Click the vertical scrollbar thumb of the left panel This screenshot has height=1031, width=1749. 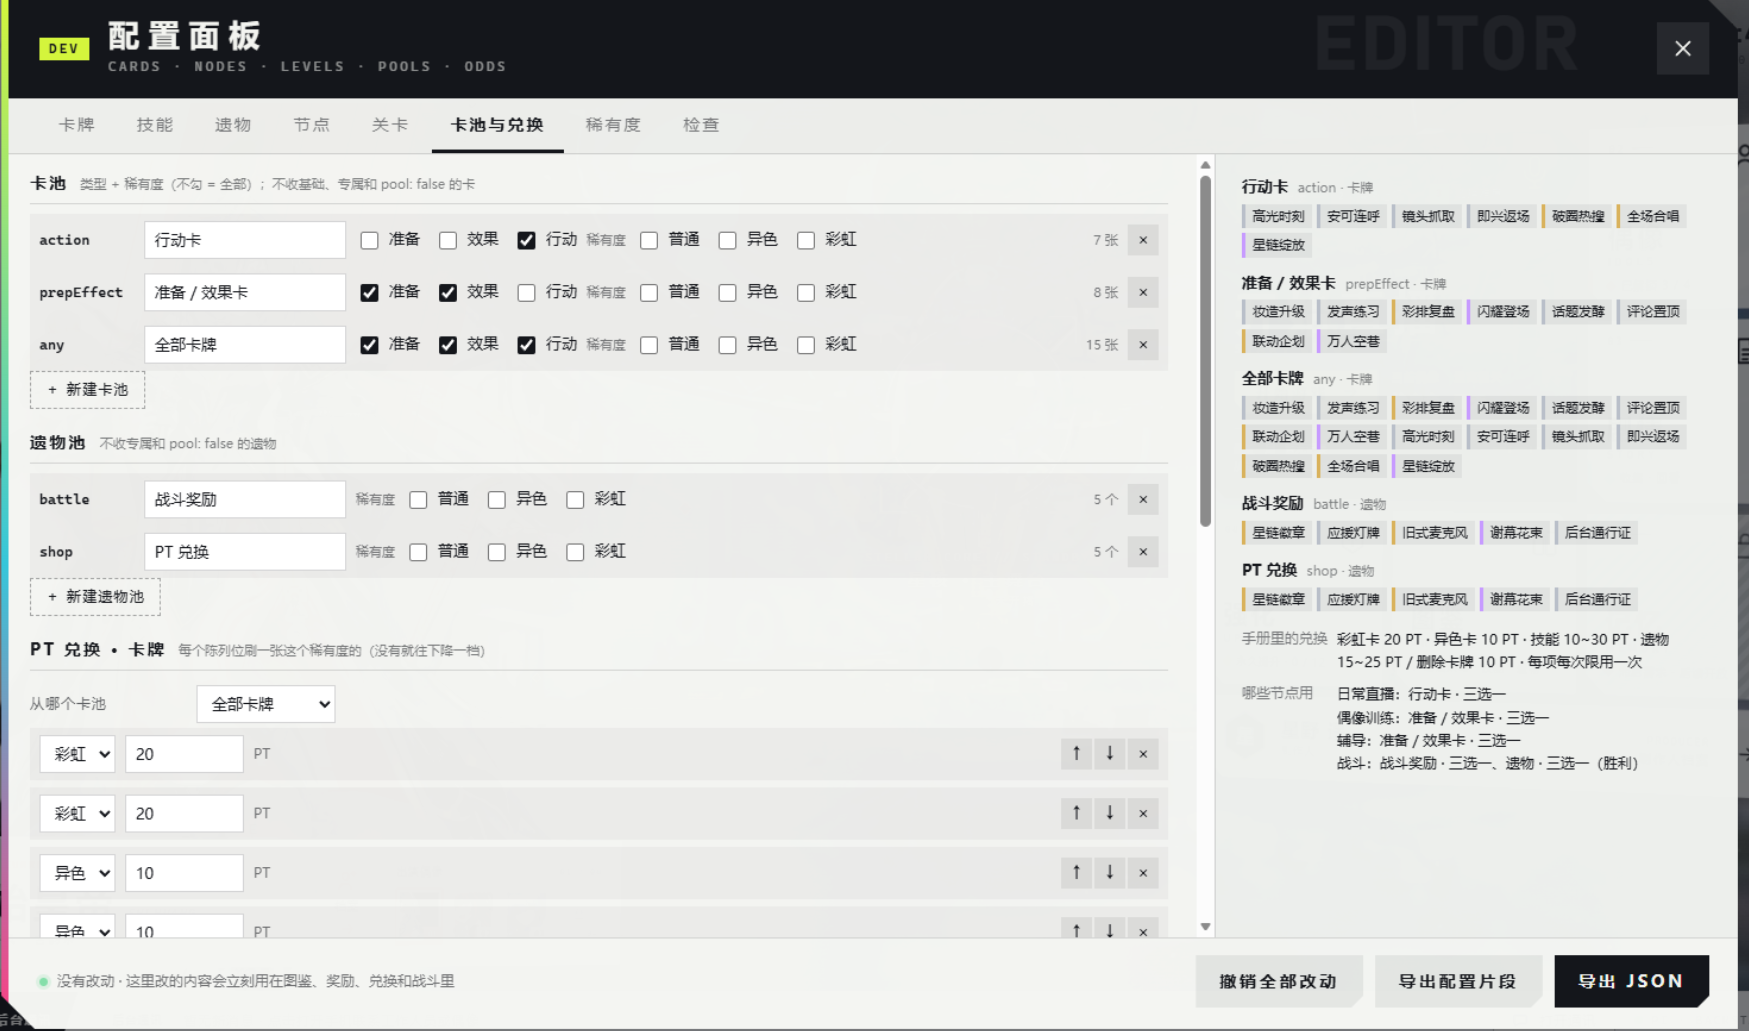pyautogui.click(x=1205, y=350)
